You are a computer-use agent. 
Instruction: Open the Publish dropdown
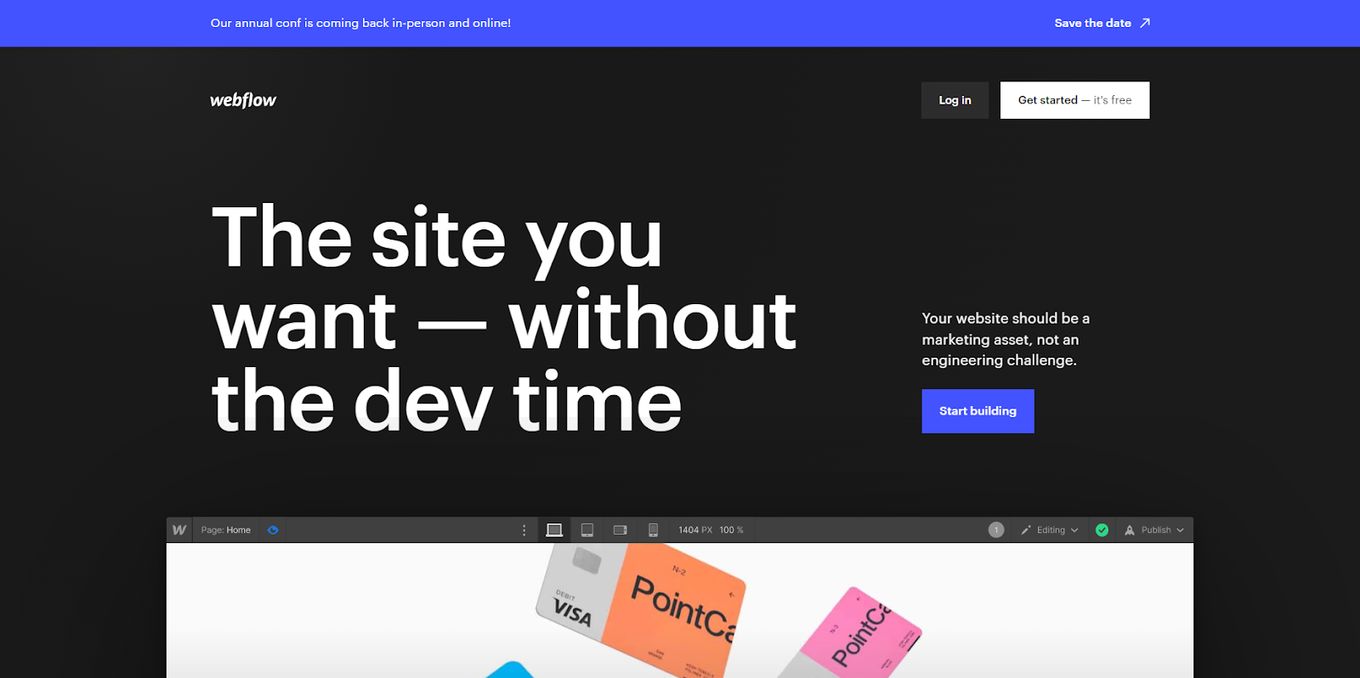point(1155,530)
